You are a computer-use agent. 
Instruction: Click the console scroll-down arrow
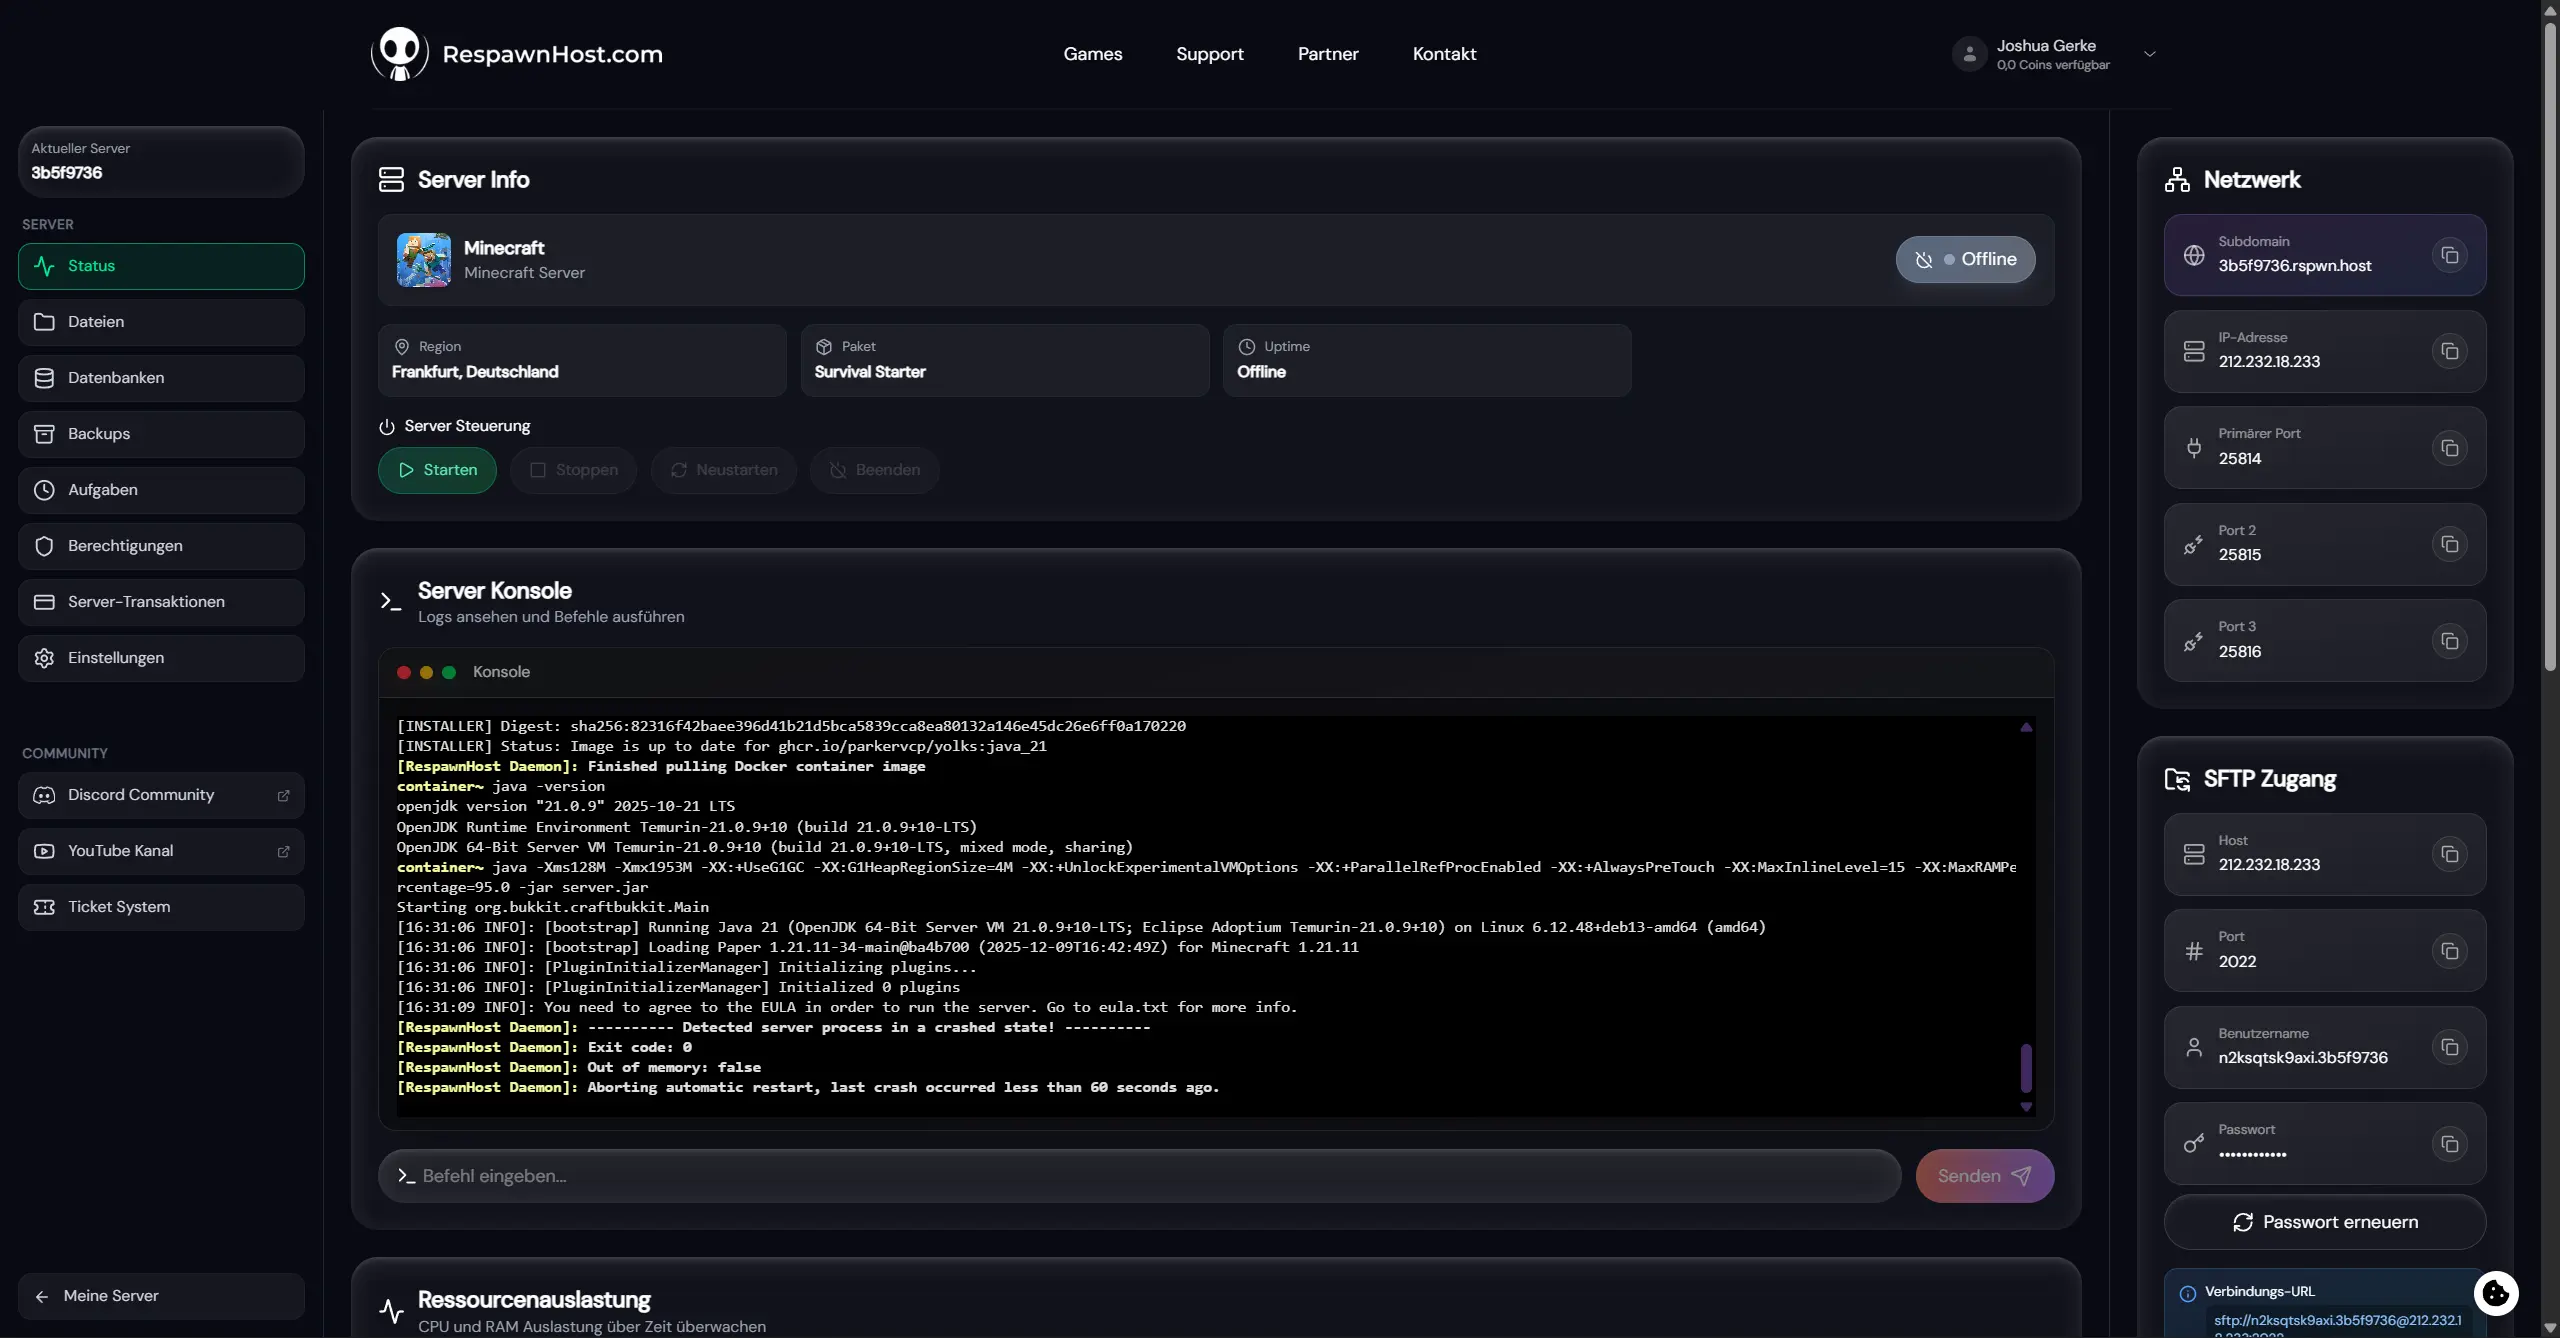[2026, 1109]
